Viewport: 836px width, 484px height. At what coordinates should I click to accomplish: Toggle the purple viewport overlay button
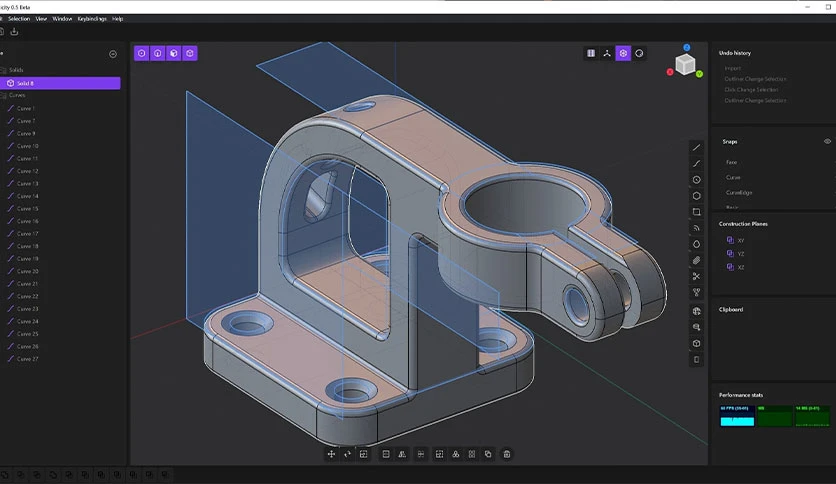coord(623,53)
